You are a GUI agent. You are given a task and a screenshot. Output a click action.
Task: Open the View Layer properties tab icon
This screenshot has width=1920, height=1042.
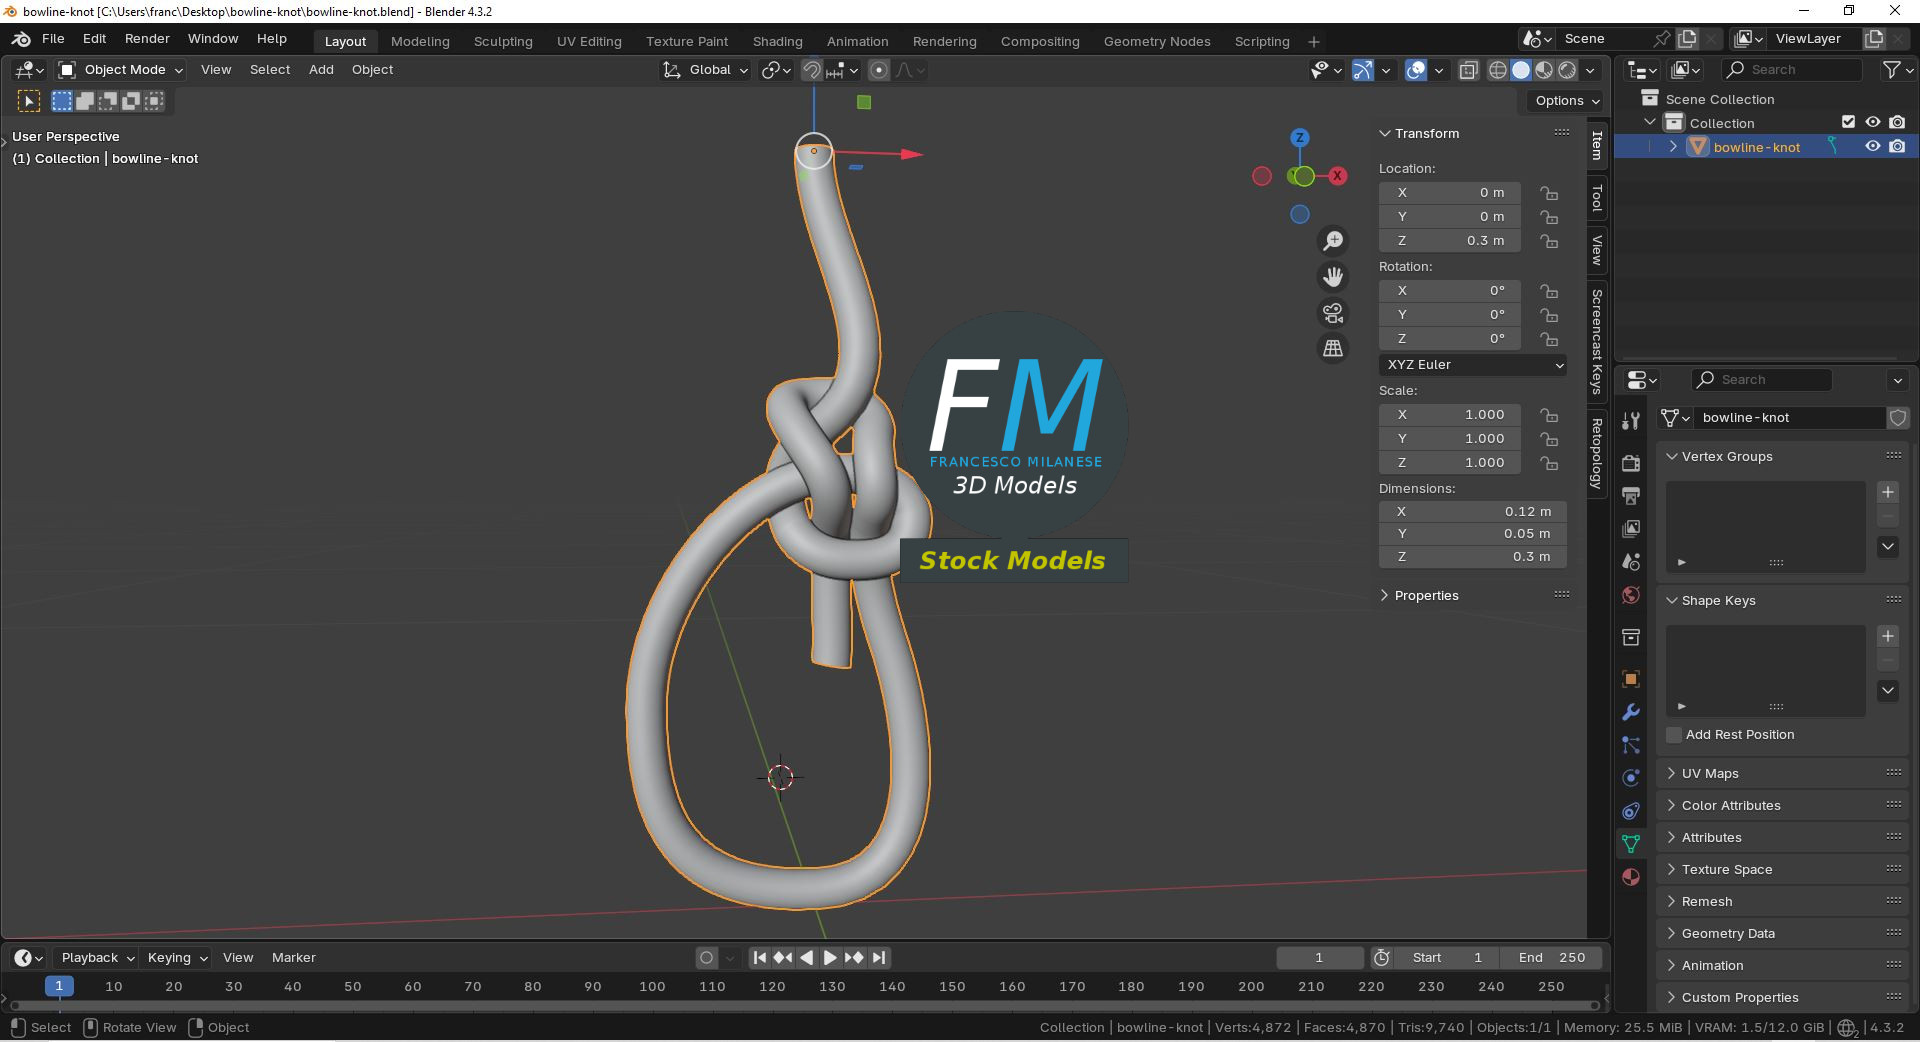(x=1631, y=528)
